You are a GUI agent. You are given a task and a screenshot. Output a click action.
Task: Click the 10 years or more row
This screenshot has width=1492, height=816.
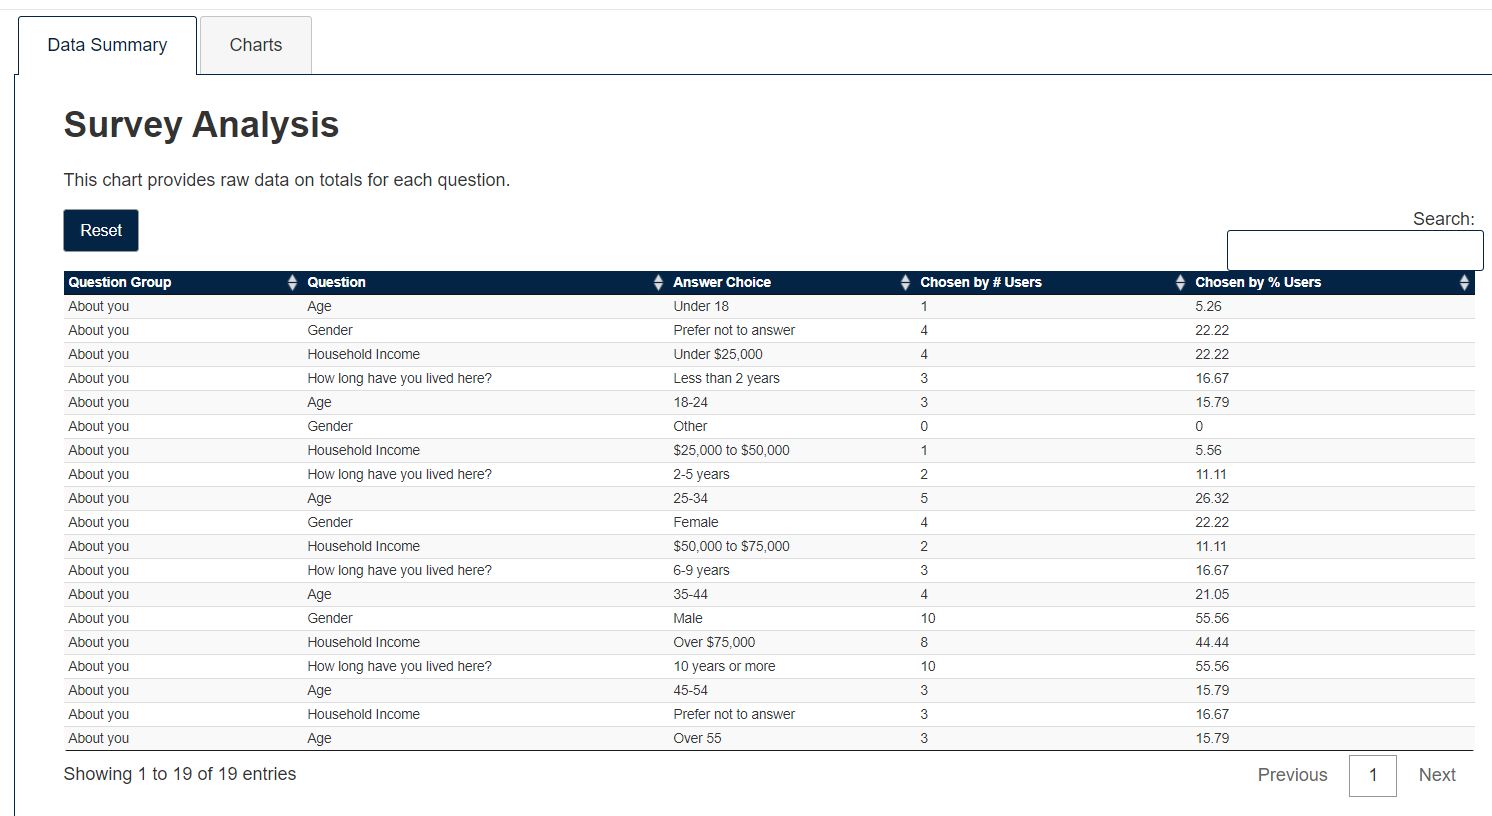click(x=769, y=667)
